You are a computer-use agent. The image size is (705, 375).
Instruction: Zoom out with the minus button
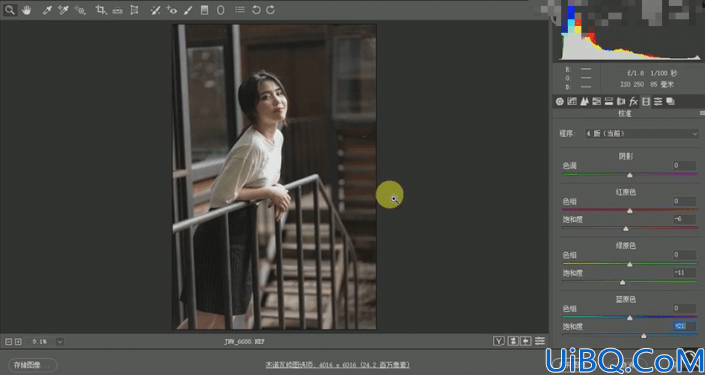8,342
